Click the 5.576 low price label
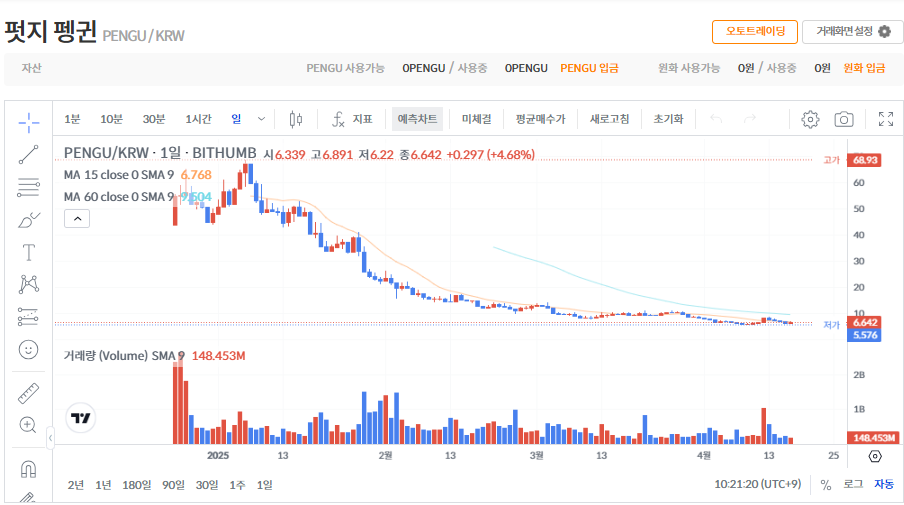This screenshot has width=904, height=505. [x=864, y=335]
